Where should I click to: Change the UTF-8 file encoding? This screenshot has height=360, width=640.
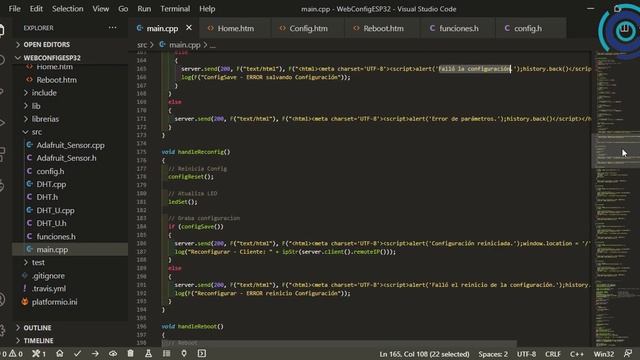[x=526, y=354]
